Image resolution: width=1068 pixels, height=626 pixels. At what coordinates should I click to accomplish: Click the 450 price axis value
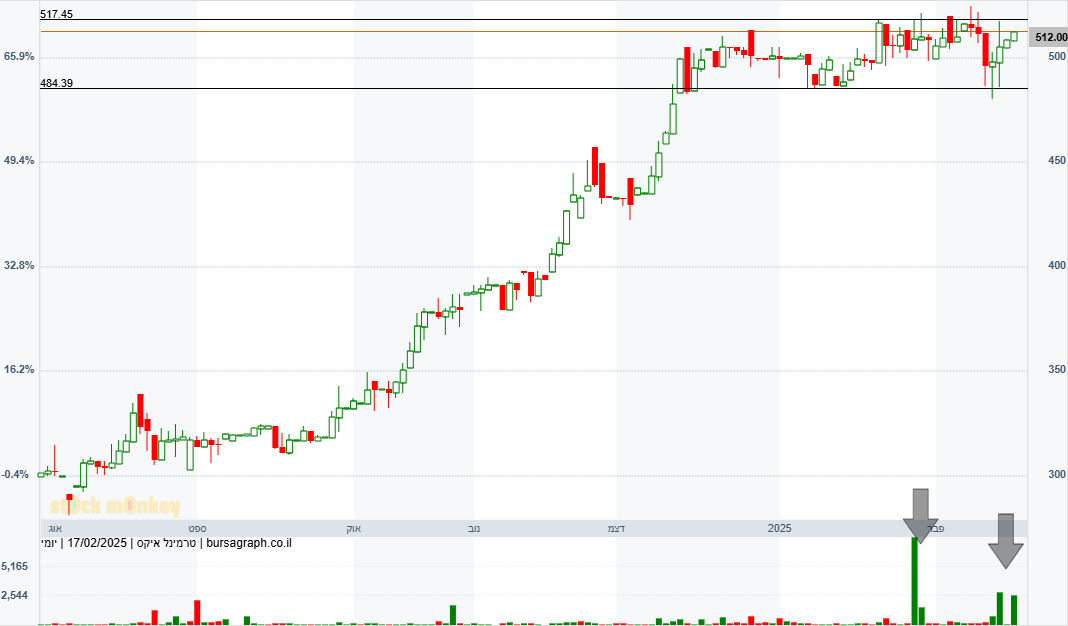(1057, 161)
